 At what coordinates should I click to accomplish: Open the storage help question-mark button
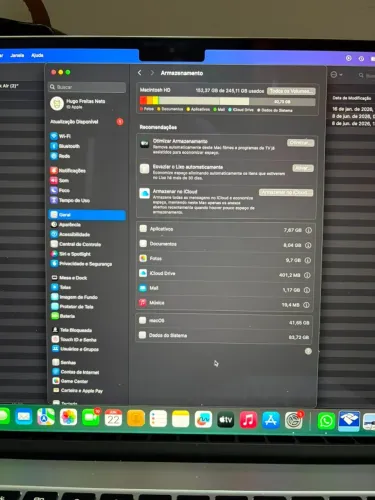(308, 351)
